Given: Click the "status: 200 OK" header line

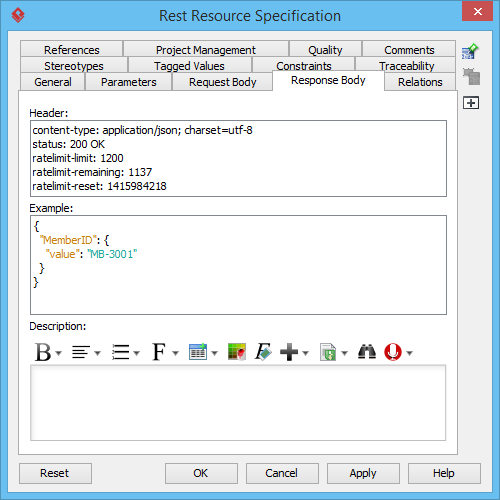Looking at the screenshot, I should 68,144.
